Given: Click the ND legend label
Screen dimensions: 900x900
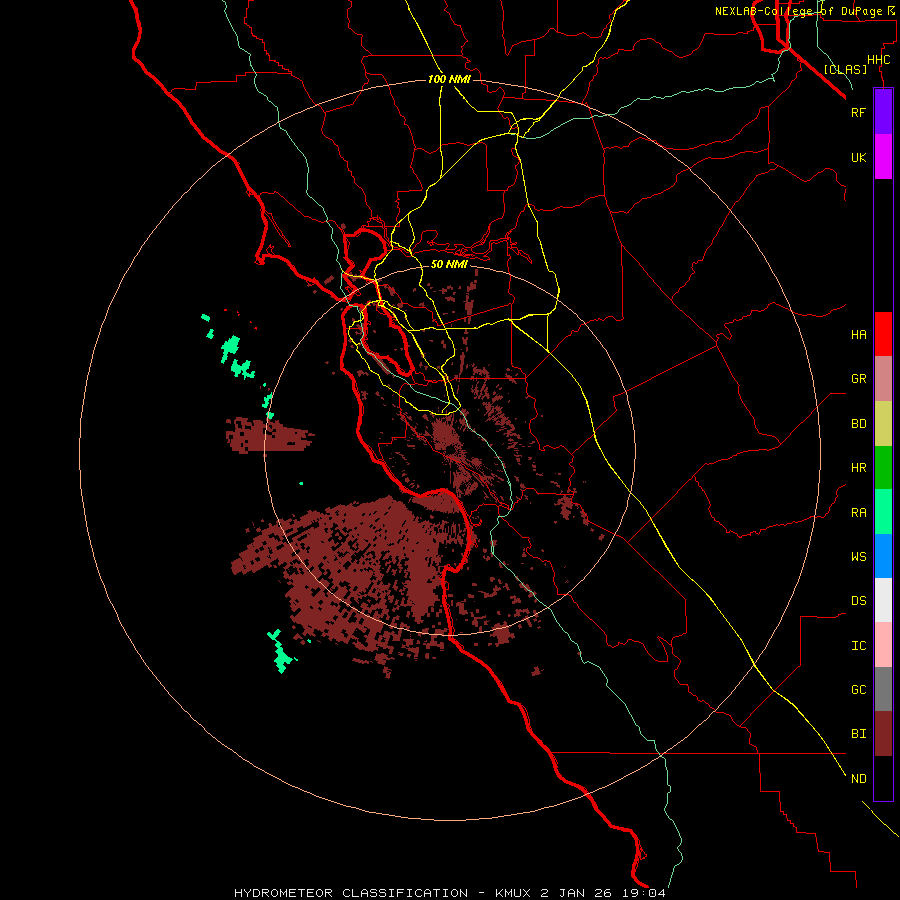Looking at the screenshot, I should click(x=858, y=779).
